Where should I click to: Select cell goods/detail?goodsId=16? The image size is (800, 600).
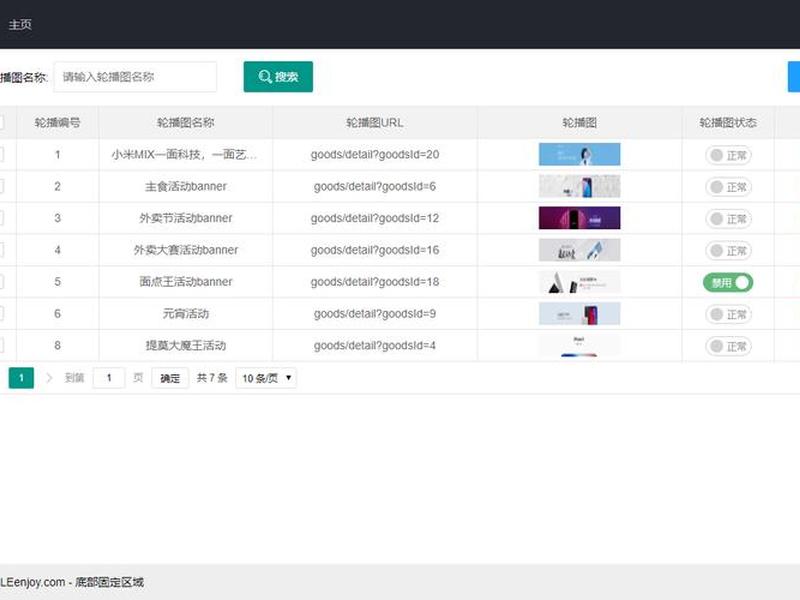click(x=375, y=250)
